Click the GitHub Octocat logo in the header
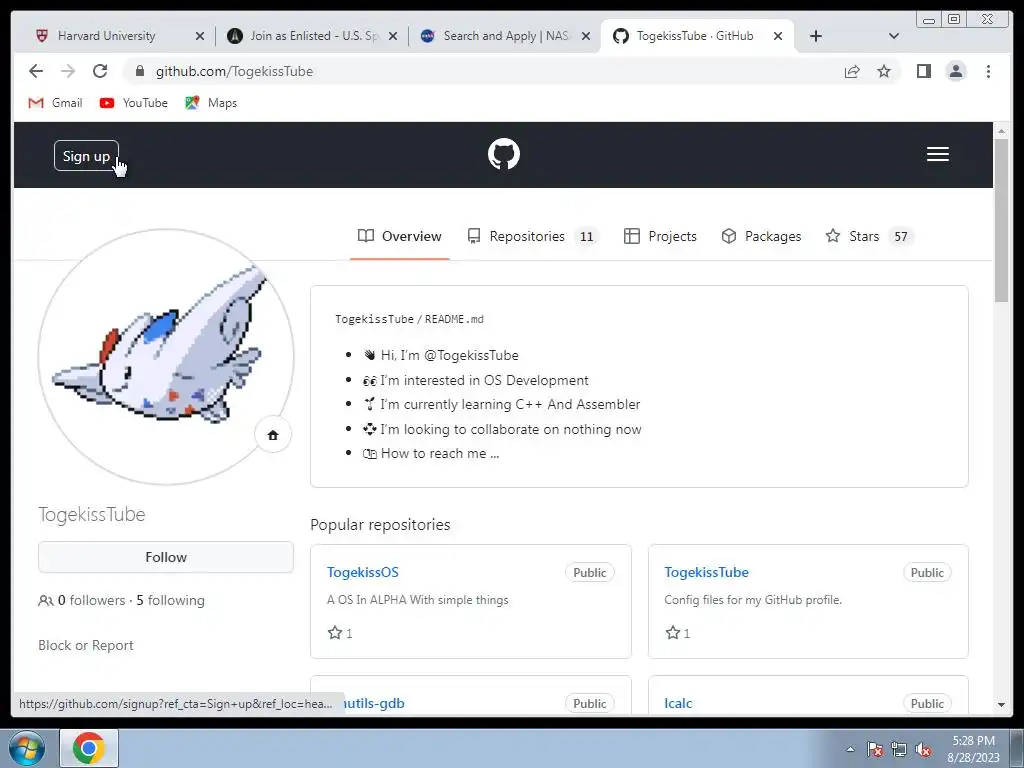 504,155
